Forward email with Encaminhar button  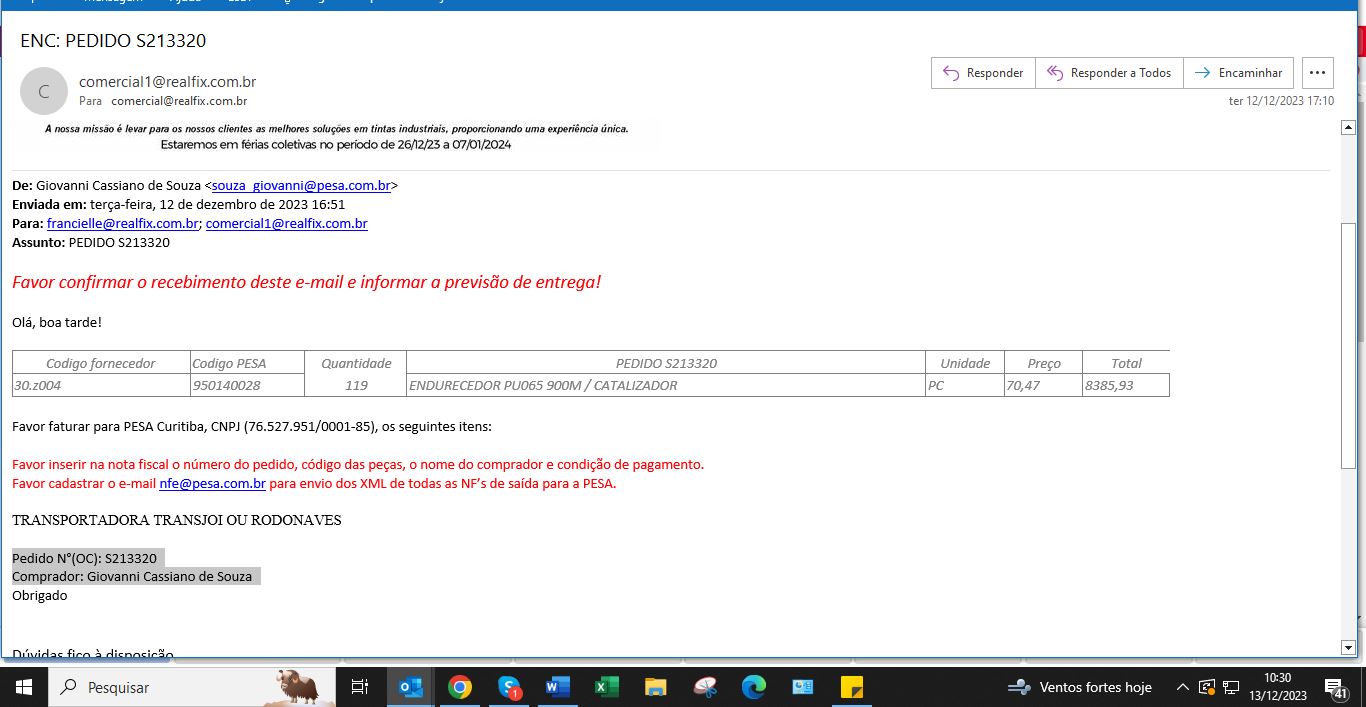coord(1238,73)
